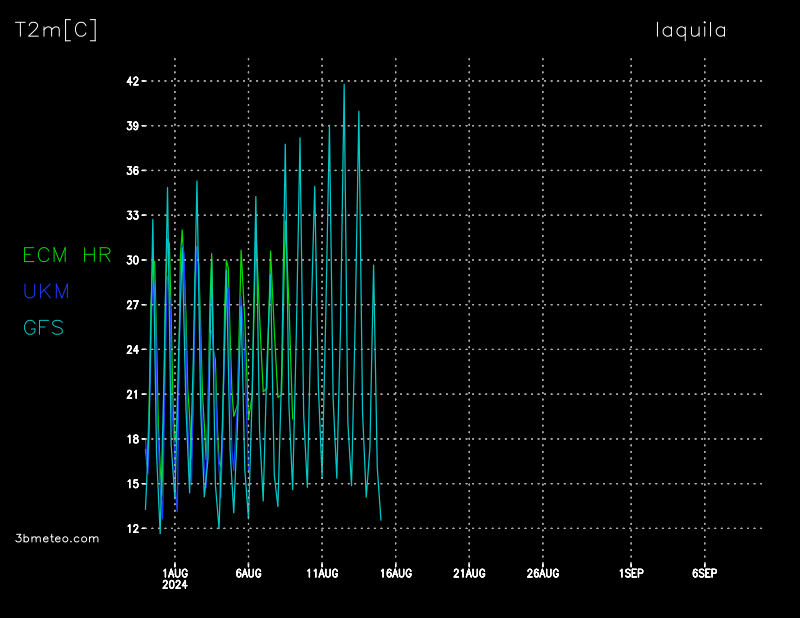
Task: Click the 42 degree y-axis label
Action: pos(131,81)
